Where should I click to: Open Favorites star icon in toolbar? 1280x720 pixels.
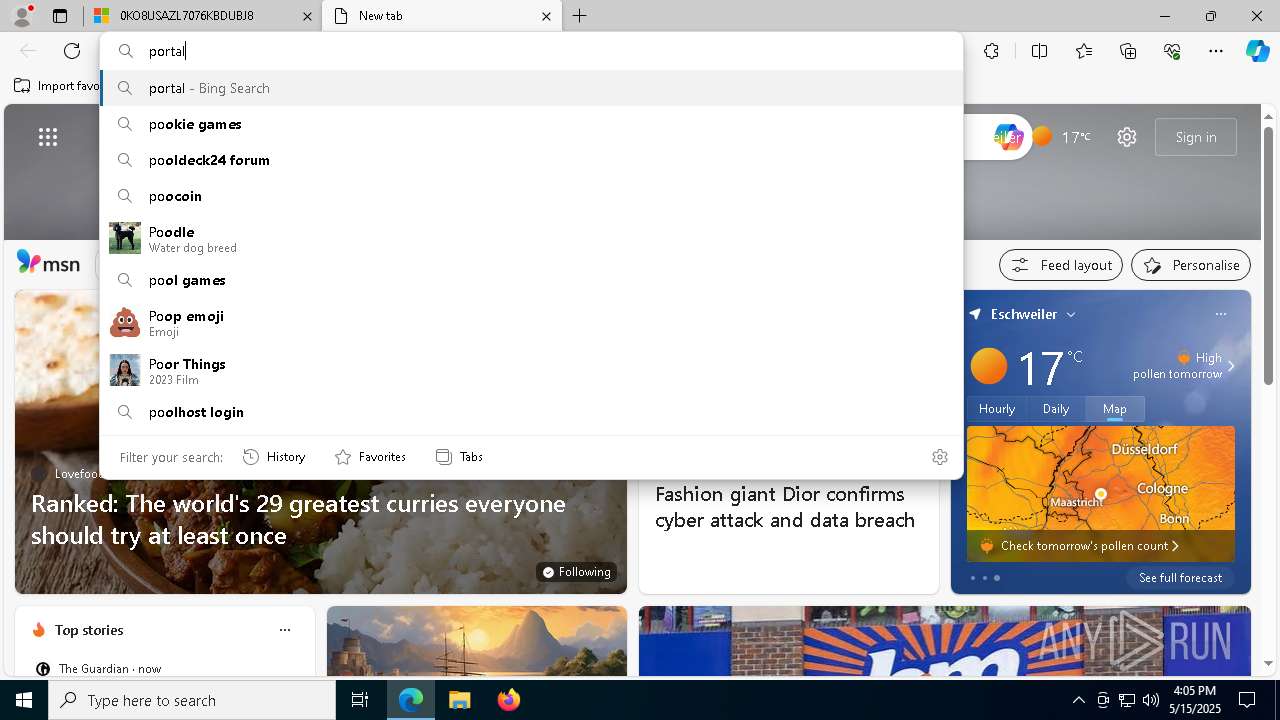1084,51
